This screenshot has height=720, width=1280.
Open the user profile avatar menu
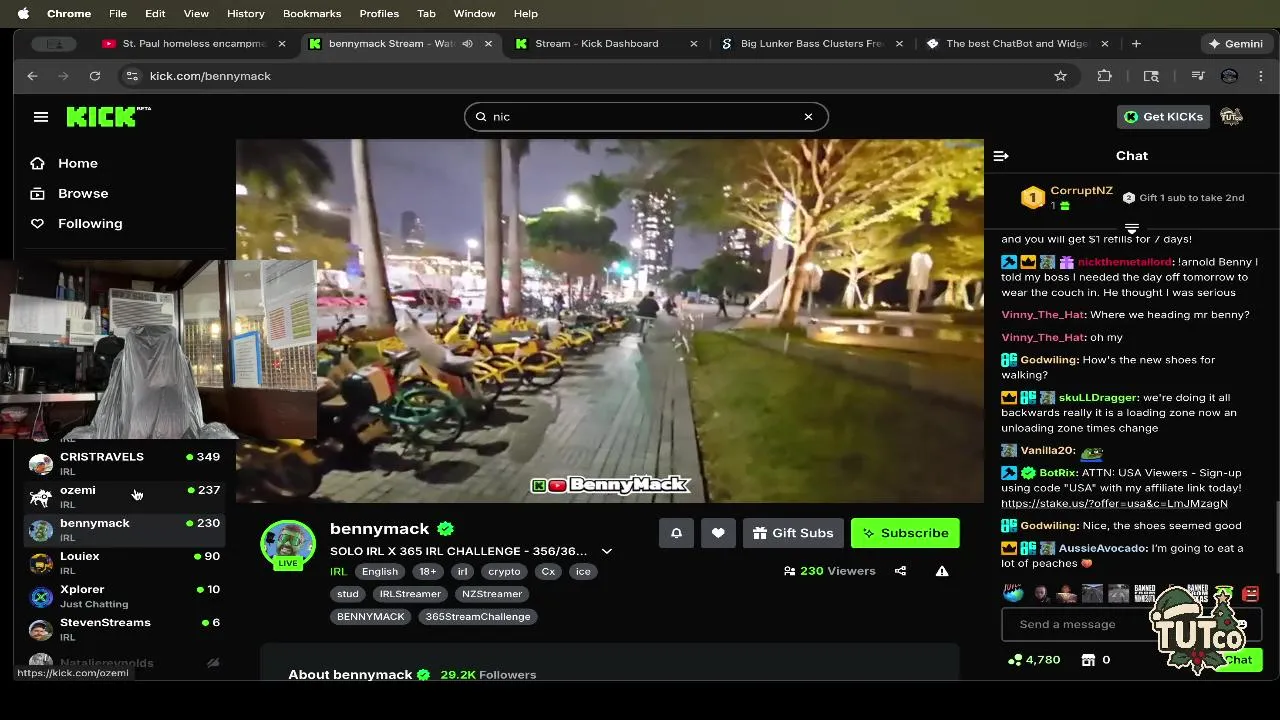[x=1231, y=117]
